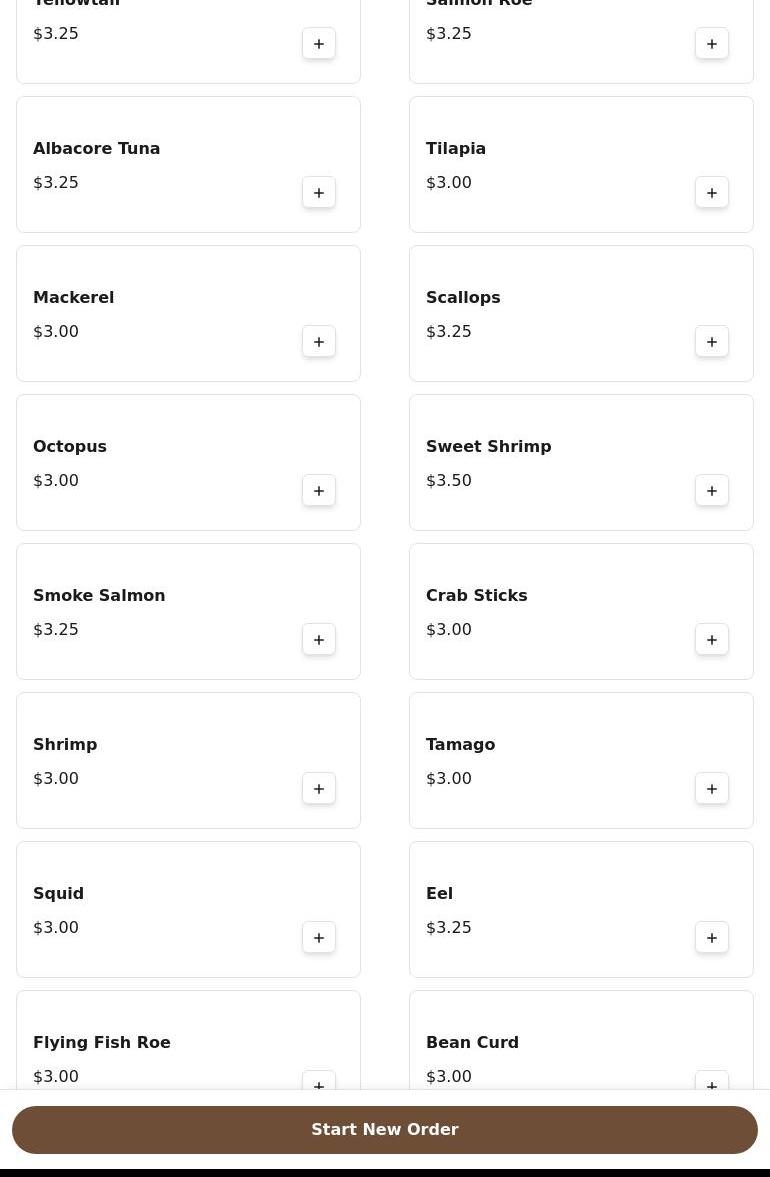Add Tamago with the plus icon
Screen dimensions: 770x1177
pyautogui.click(x=712, y=789)
